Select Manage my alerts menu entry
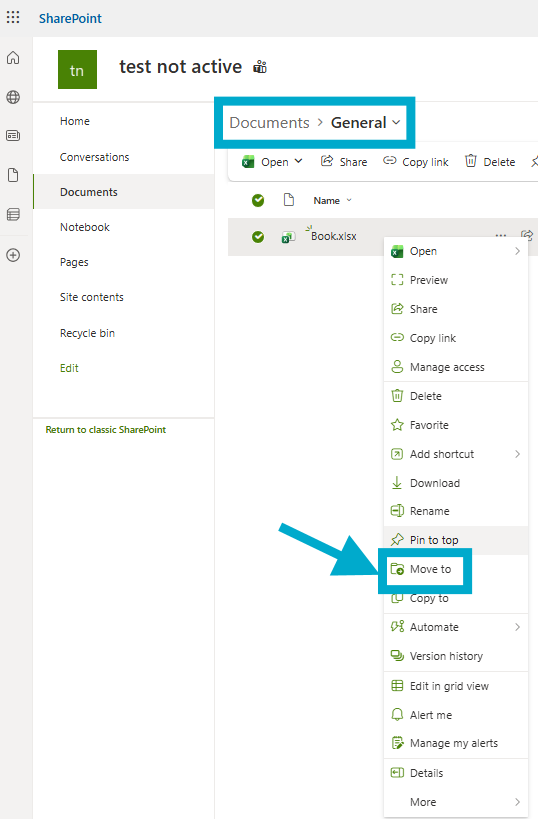Screen dimensions: 538x819 click(456, 743)
